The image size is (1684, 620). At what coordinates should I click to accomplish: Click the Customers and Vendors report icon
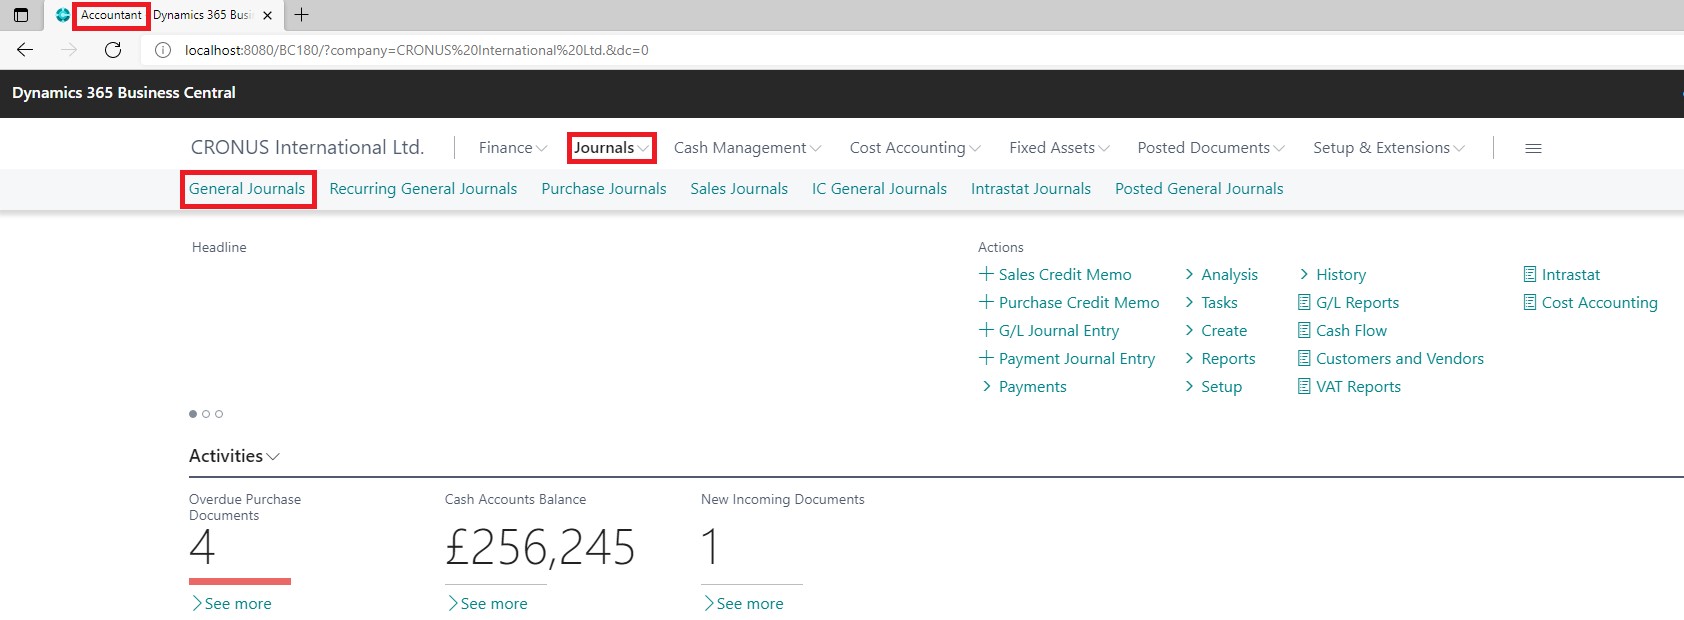(1304, 358)
